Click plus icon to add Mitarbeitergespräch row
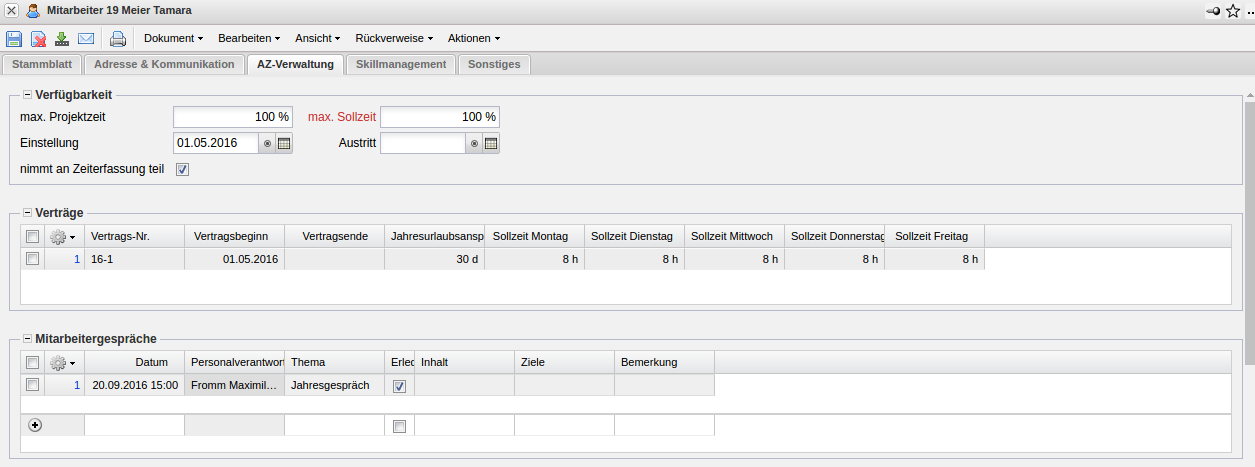Screen dimensions: 1255x467 [x=35, y=425]
